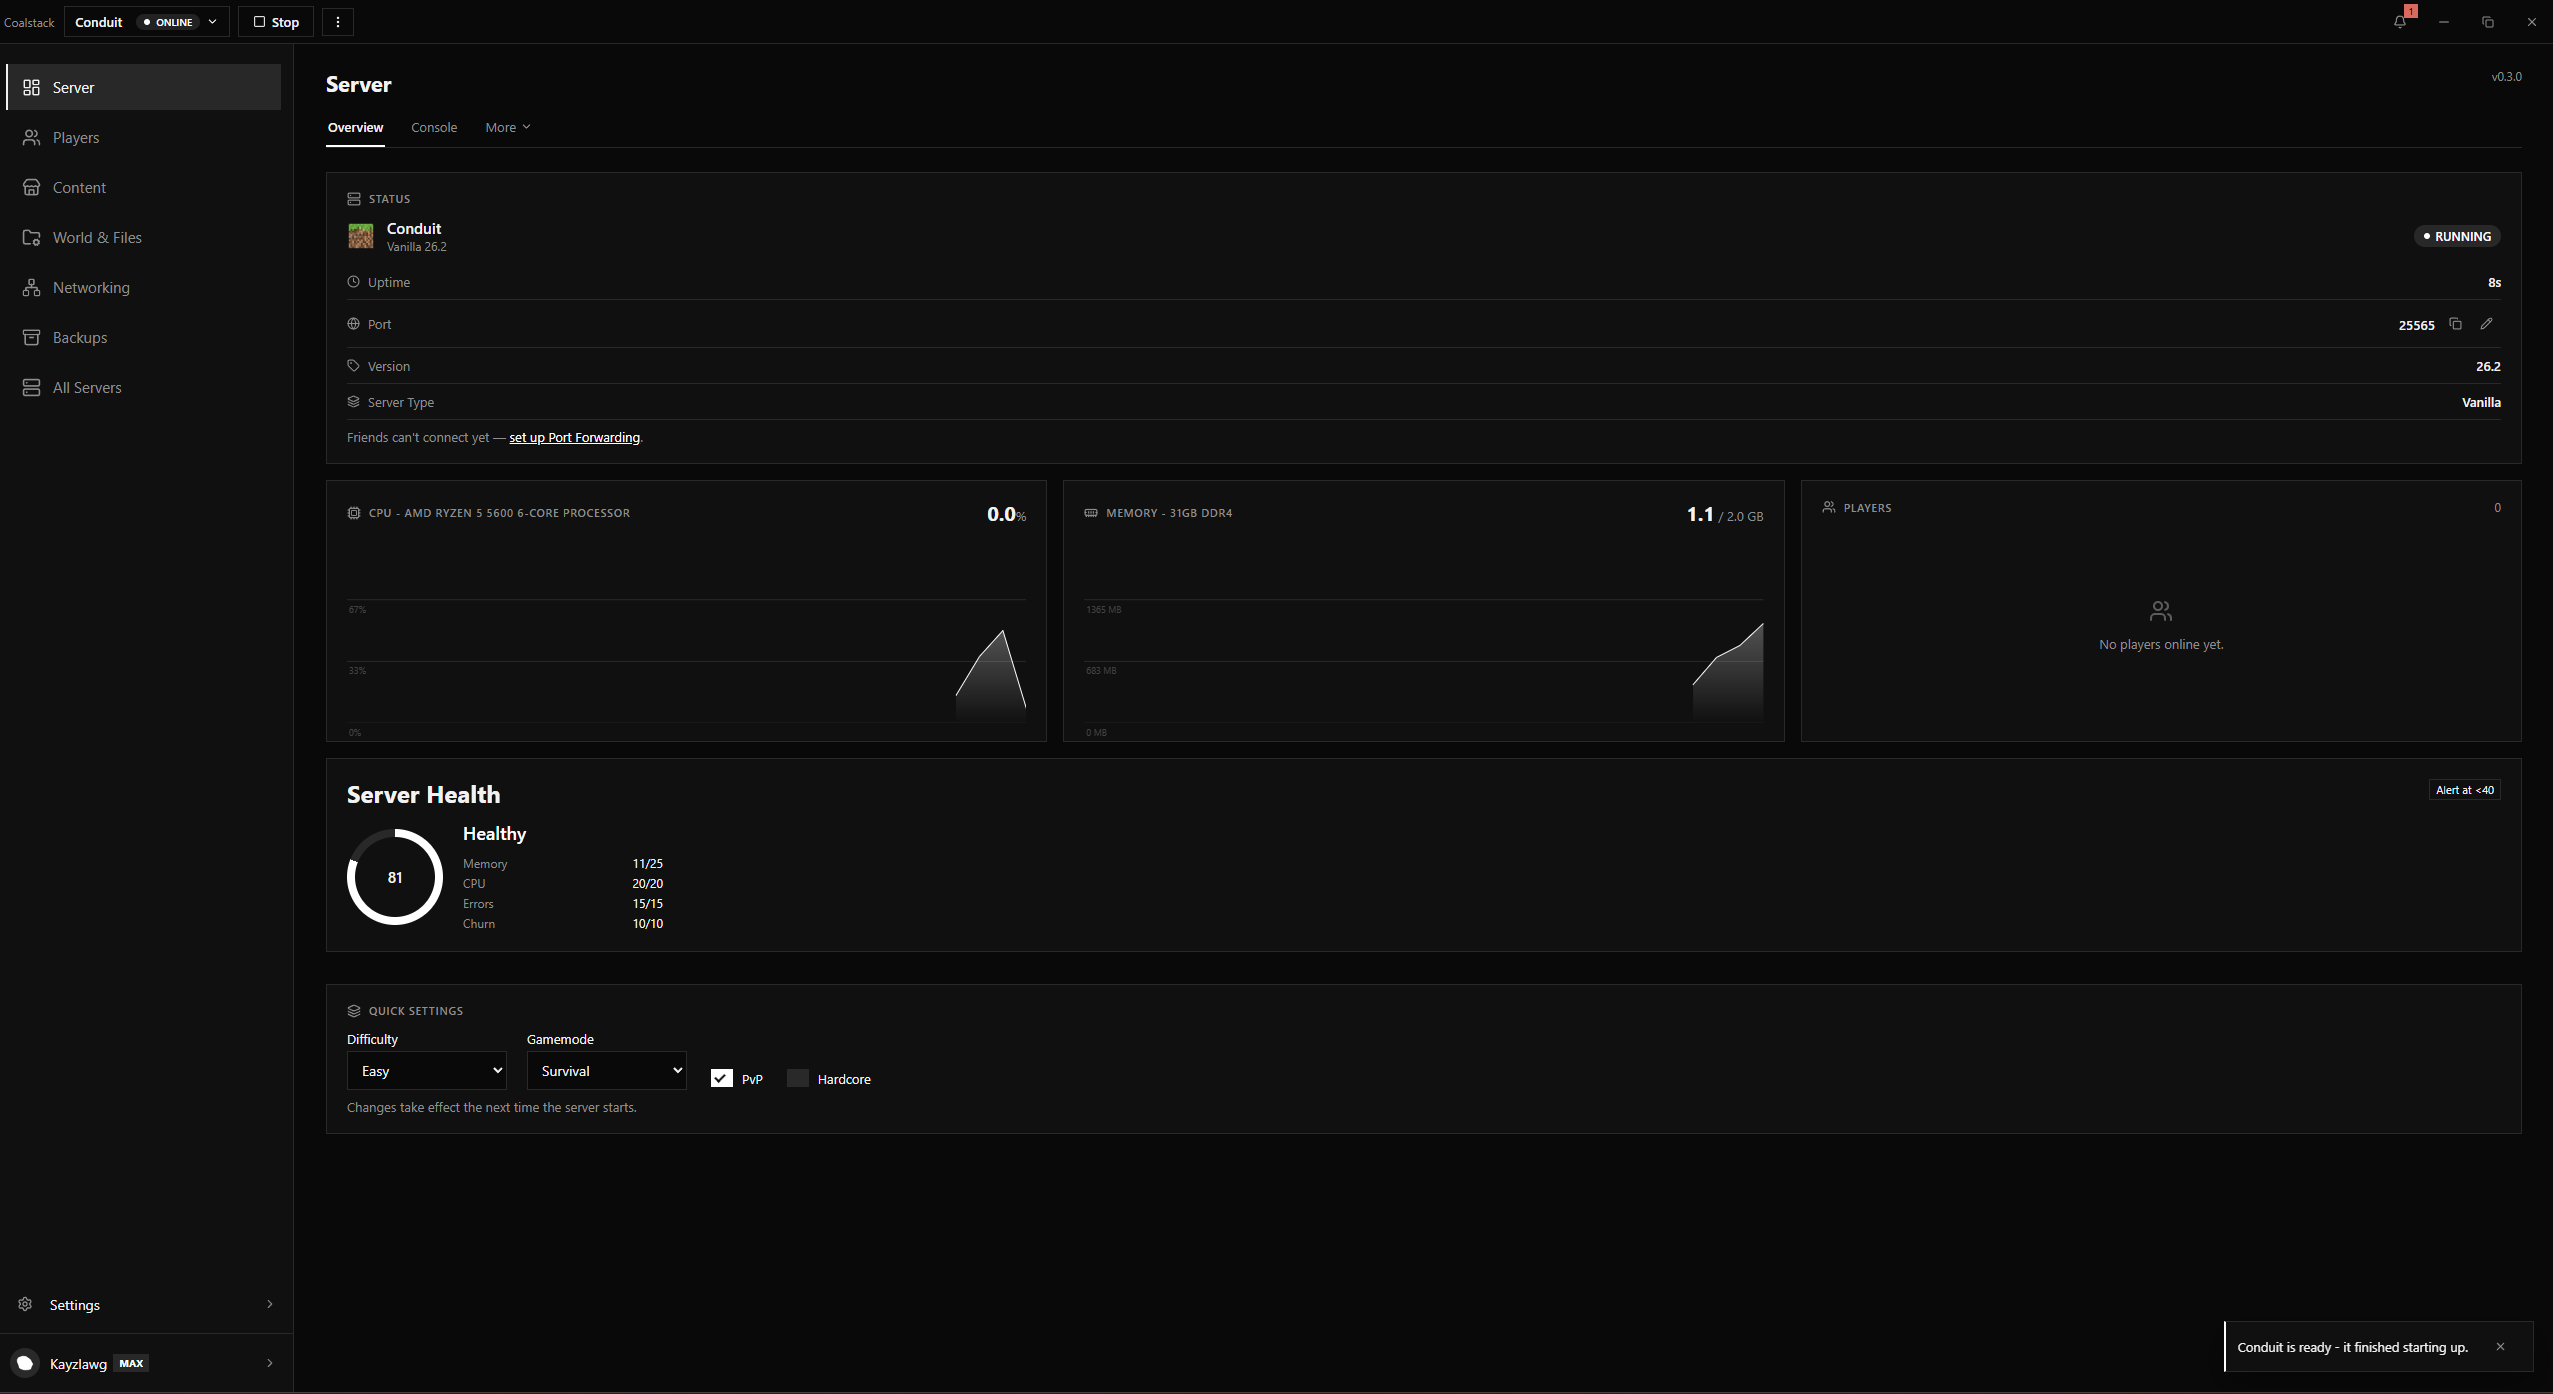Screen dimensions: 2553x1394
Task: Click the Quick Settings icon
Action: (x=354, y=1011)
